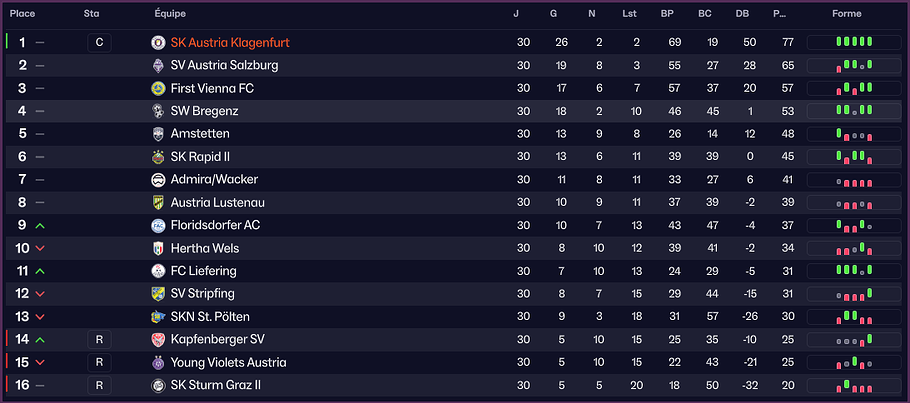Click the Austria Lustenau club crest

tap(158, 203)
